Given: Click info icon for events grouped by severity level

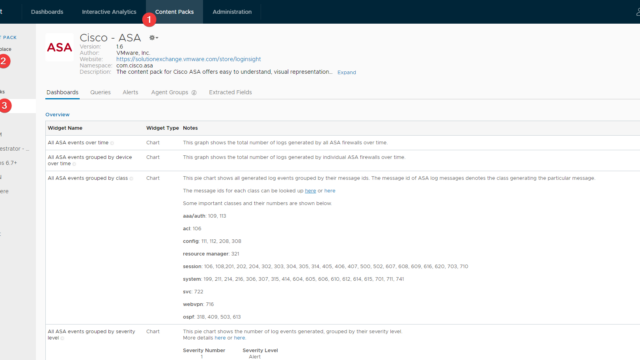Looking at the screenshot, I should pyautogui.click(x=62, y=338).
